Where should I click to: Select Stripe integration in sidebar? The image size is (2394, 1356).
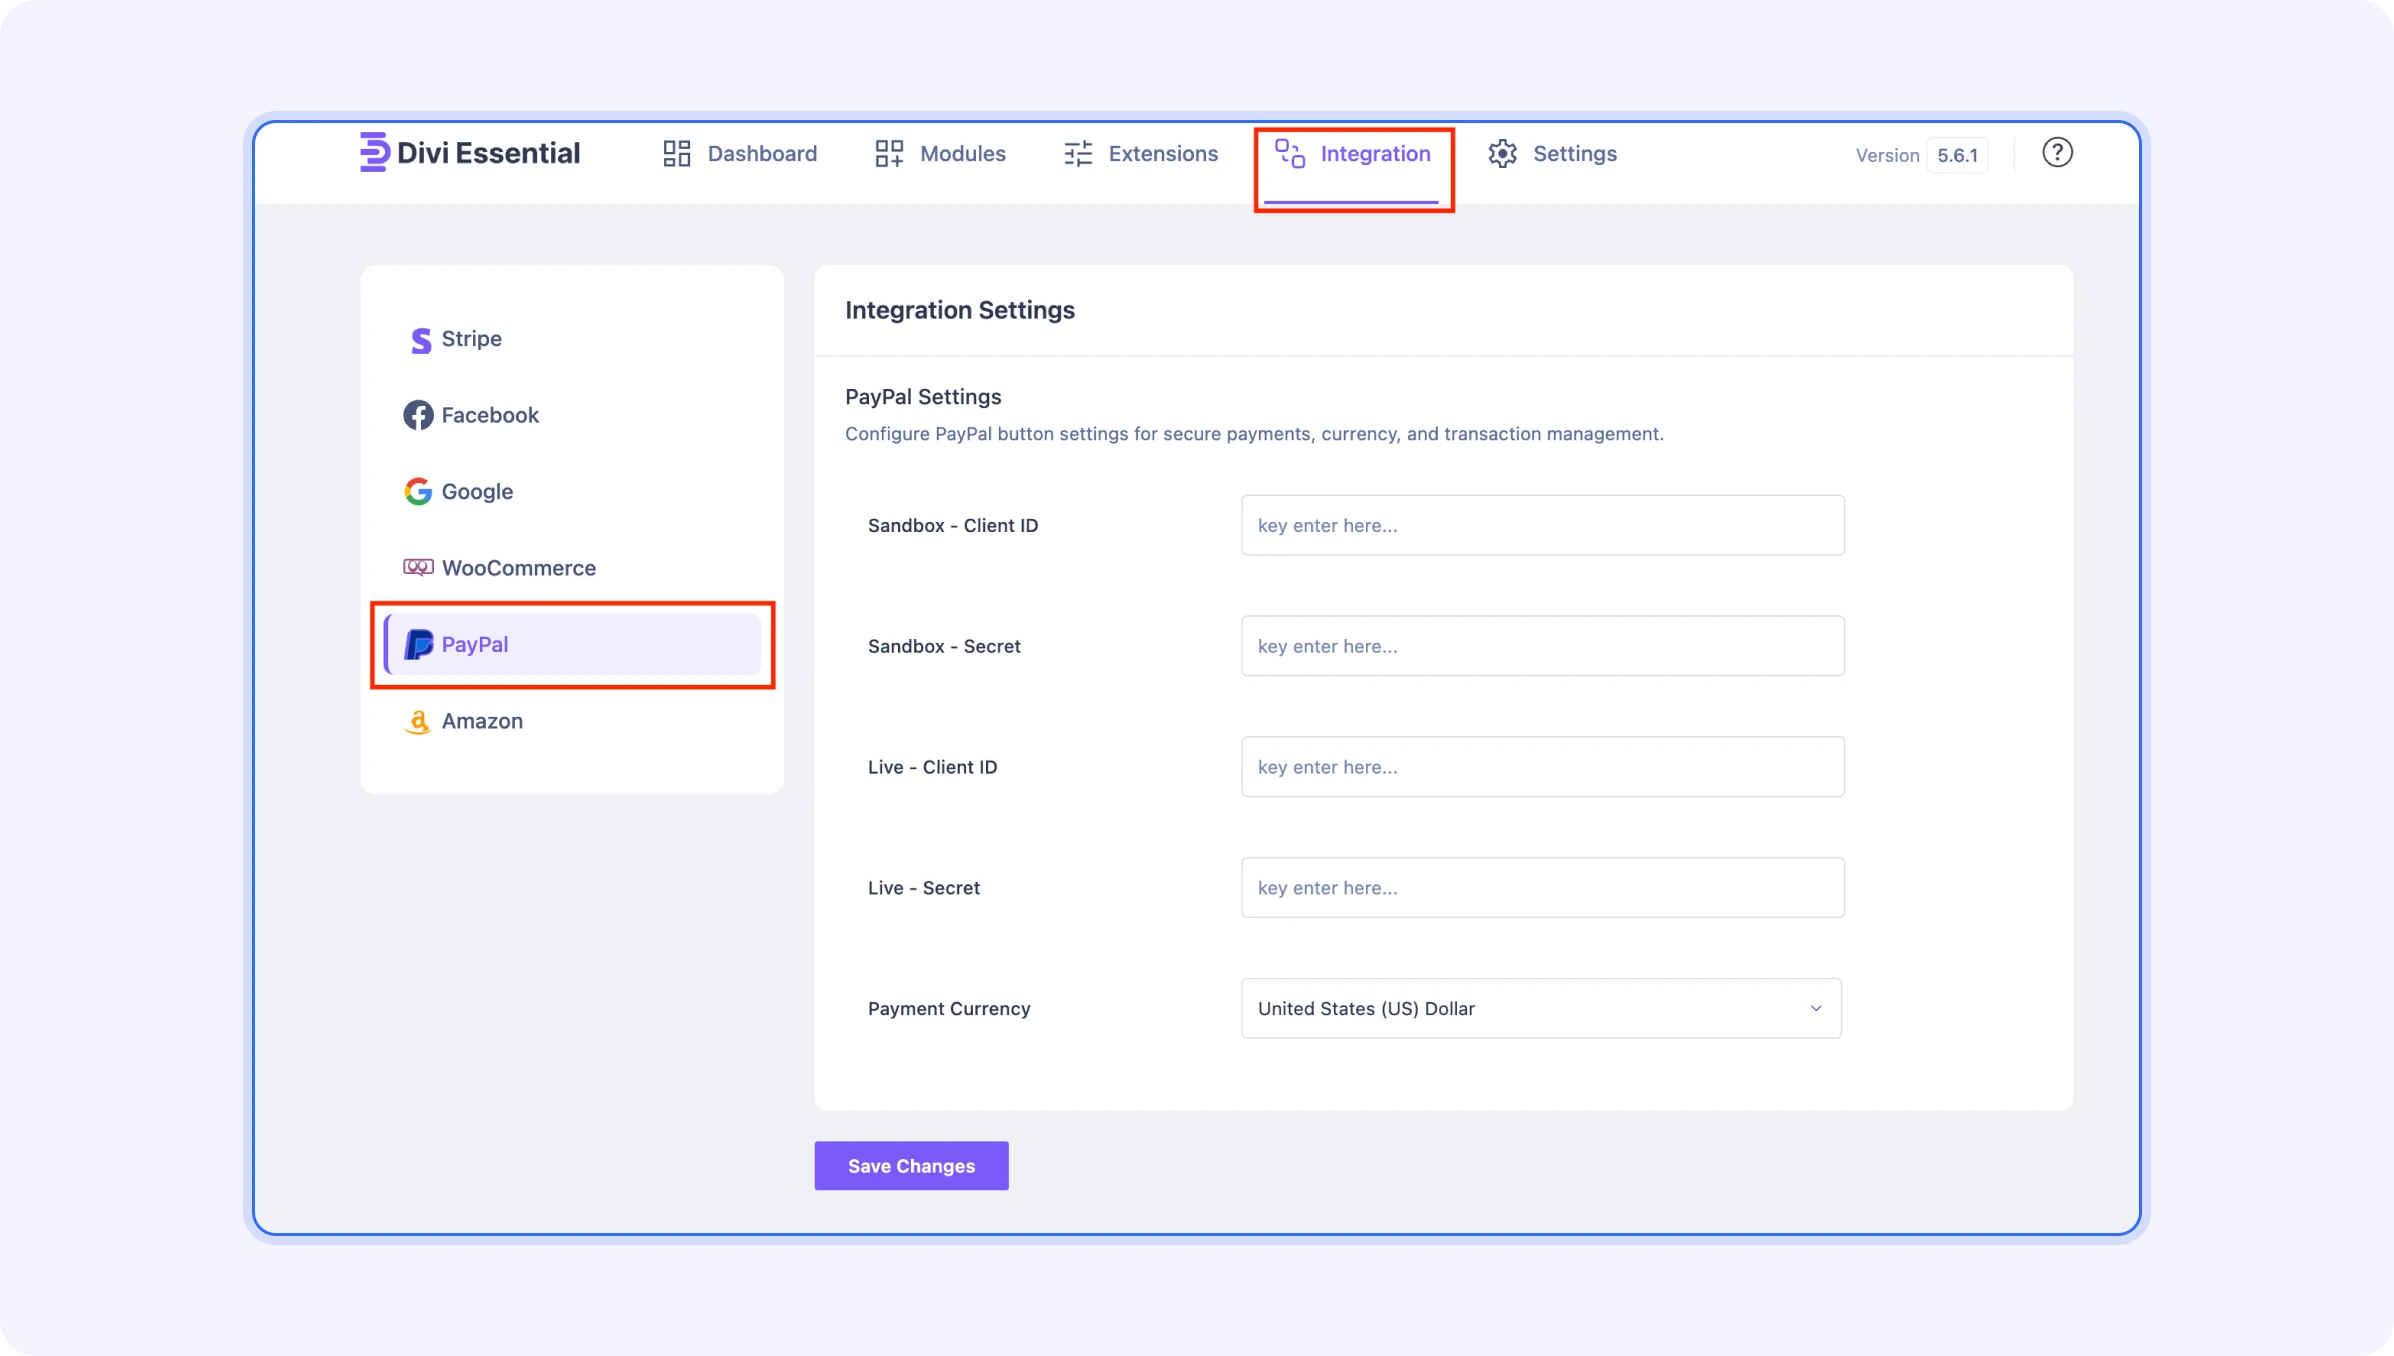pos(572,339)
